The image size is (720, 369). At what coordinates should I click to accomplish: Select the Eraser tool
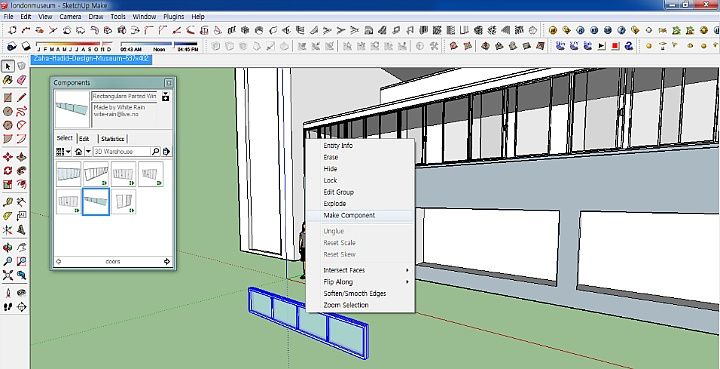coord(22,80)
